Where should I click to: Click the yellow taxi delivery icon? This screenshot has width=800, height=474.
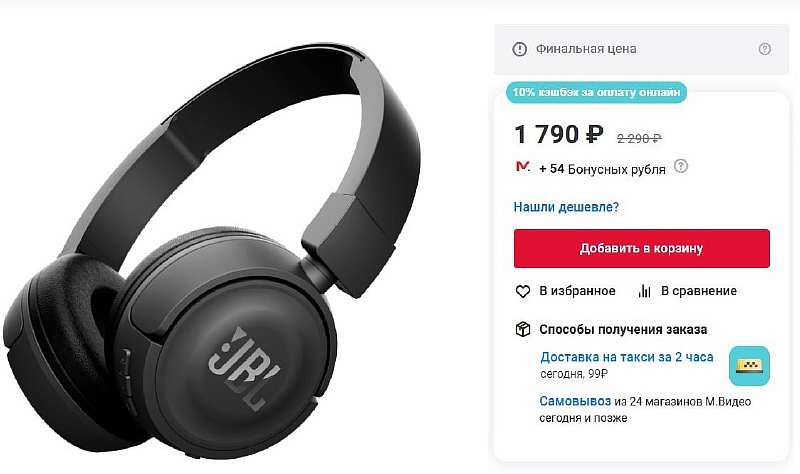749,366
